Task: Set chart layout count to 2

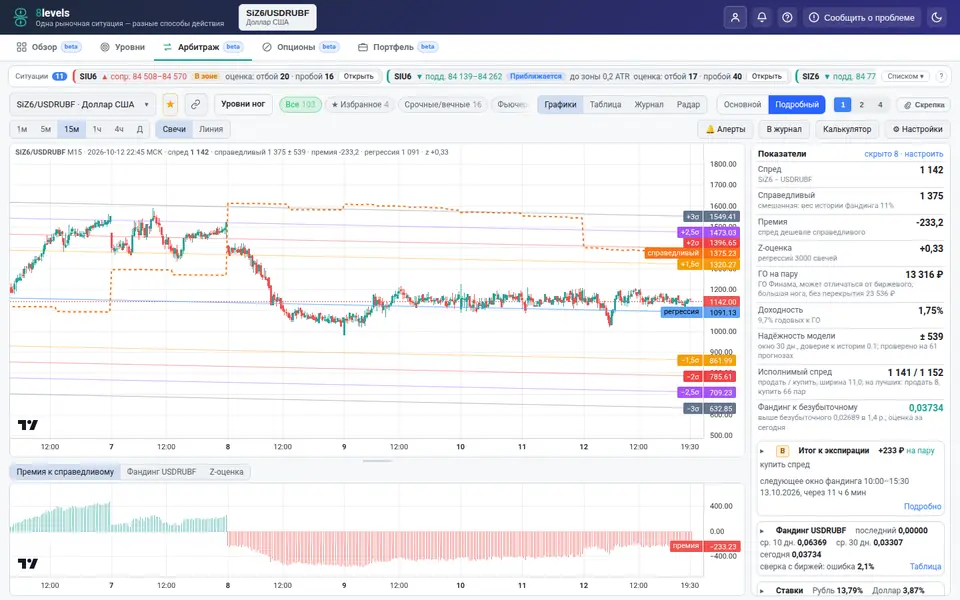Action: point(861,105)
